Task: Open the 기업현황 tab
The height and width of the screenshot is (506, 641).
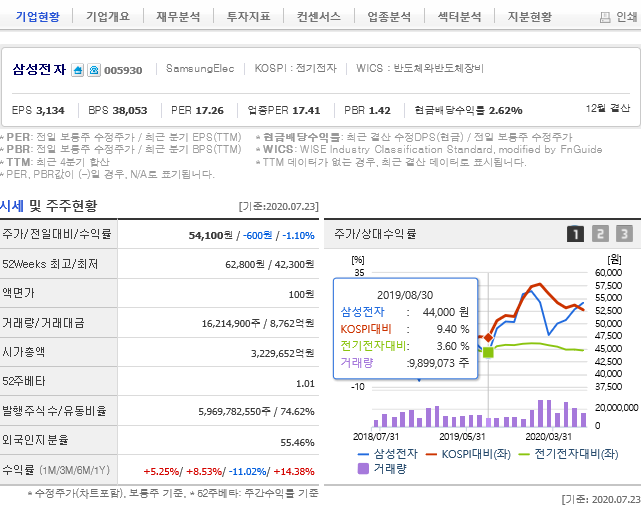Action: (38, 17)
